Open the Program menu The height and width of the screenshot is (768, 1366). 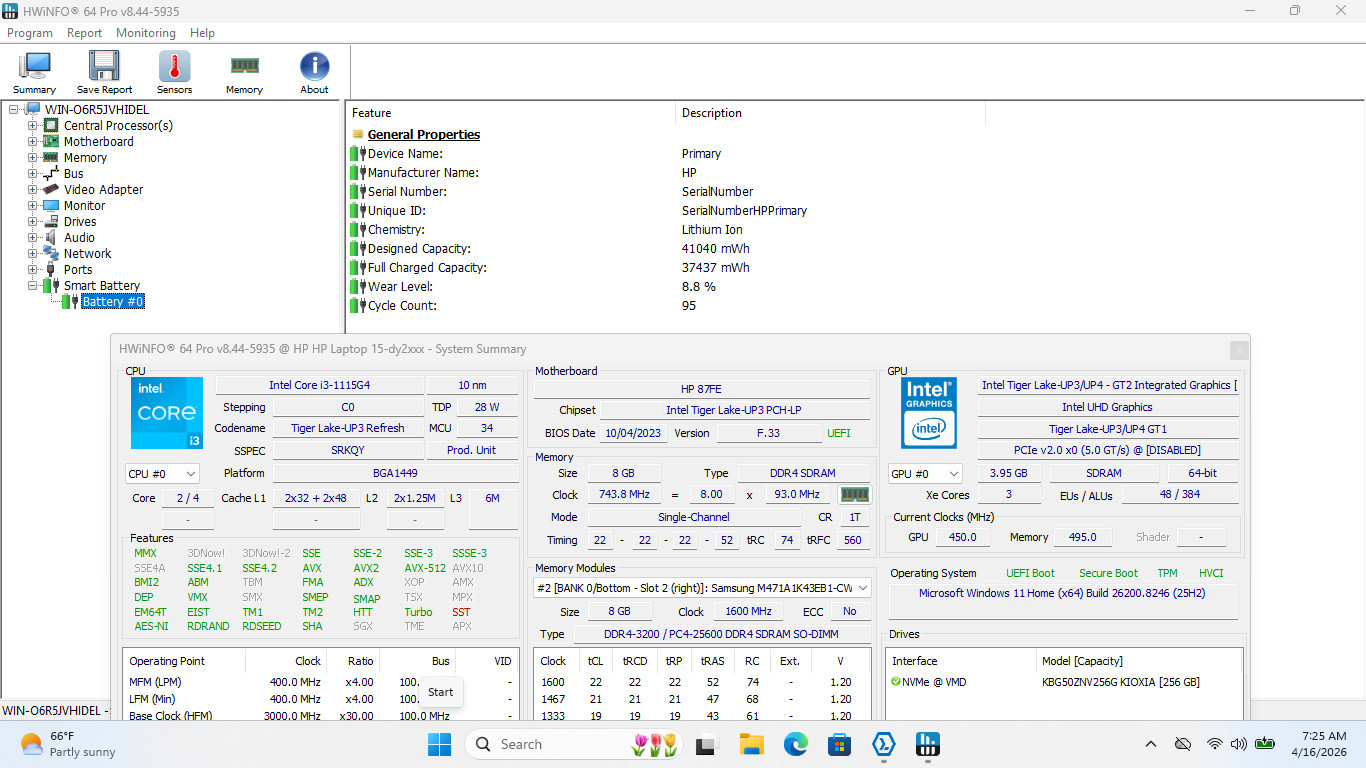[30, 33]
